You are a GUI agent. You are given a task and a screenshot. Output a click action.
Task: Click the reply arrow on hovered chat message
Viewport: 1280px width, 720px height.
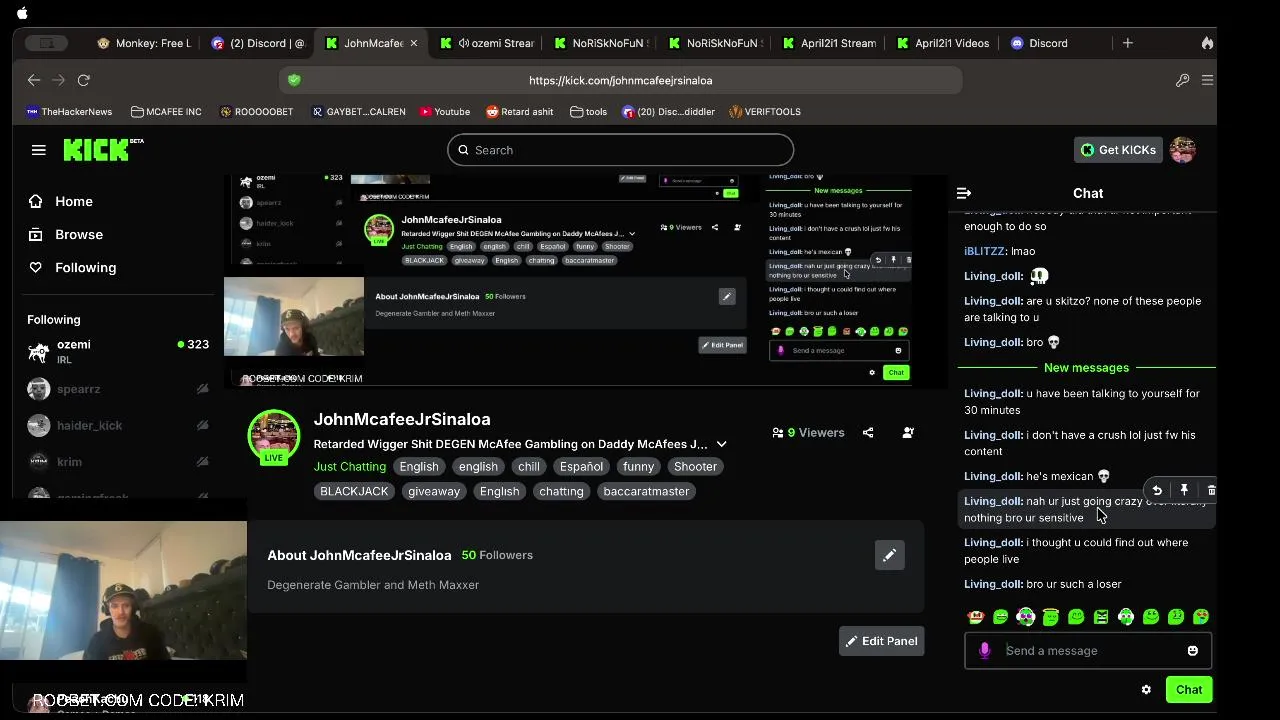(x=1157, y=490)
